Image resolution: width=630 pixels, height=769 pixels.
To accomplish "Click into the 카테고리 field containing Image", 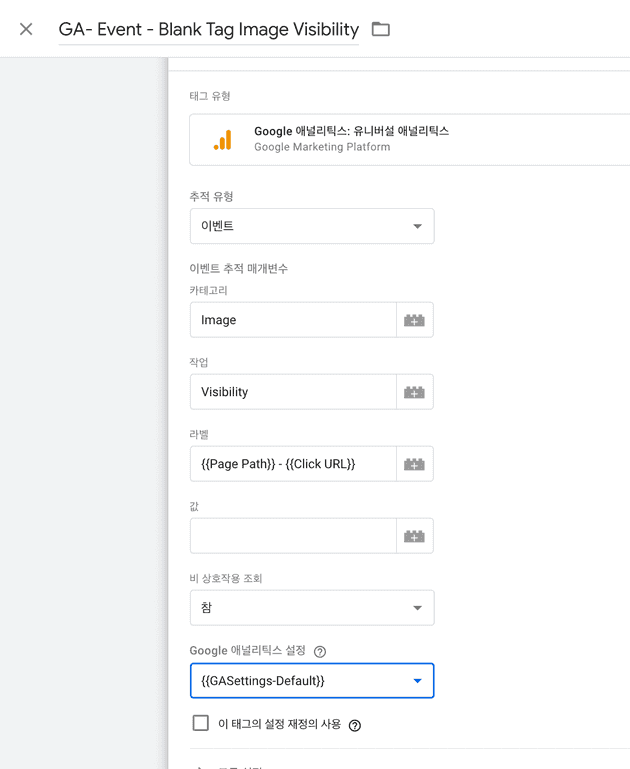I will tap(292, 320).
